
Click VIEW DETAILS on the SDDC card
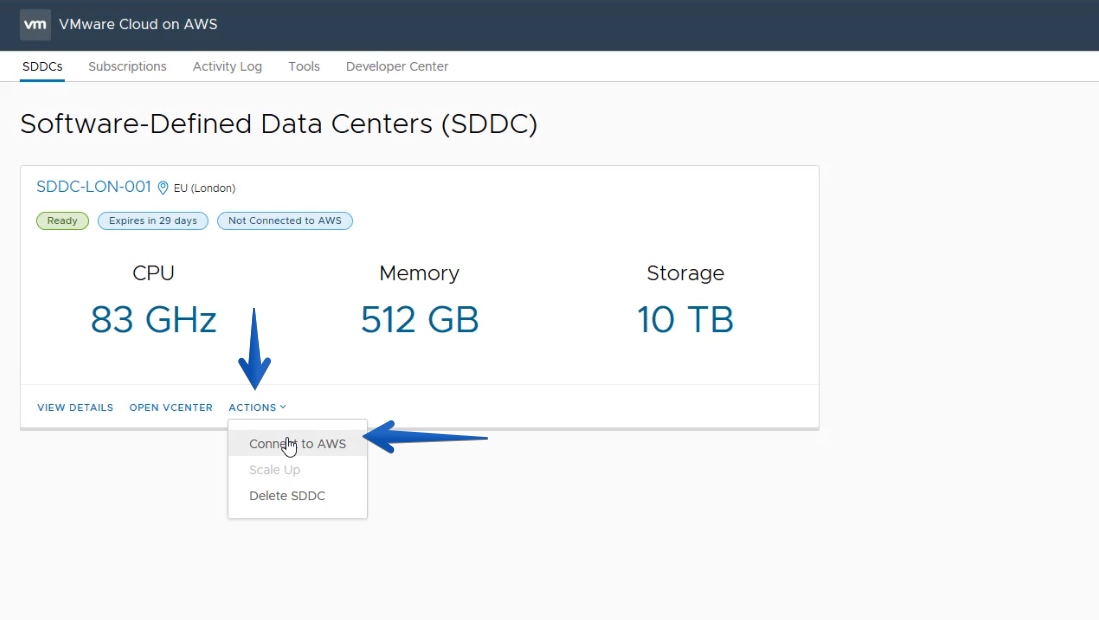click(x=75, y=408)
